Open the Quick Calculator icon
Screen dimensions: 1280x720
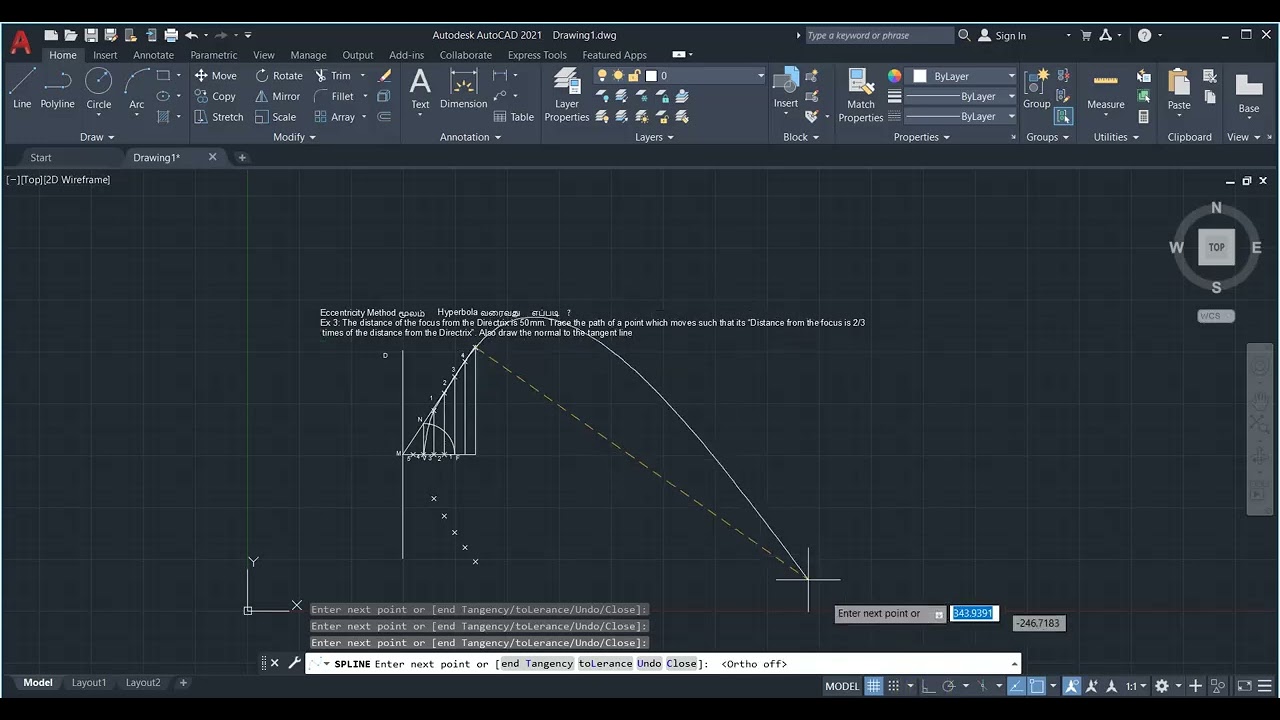tap(1143, 117)
